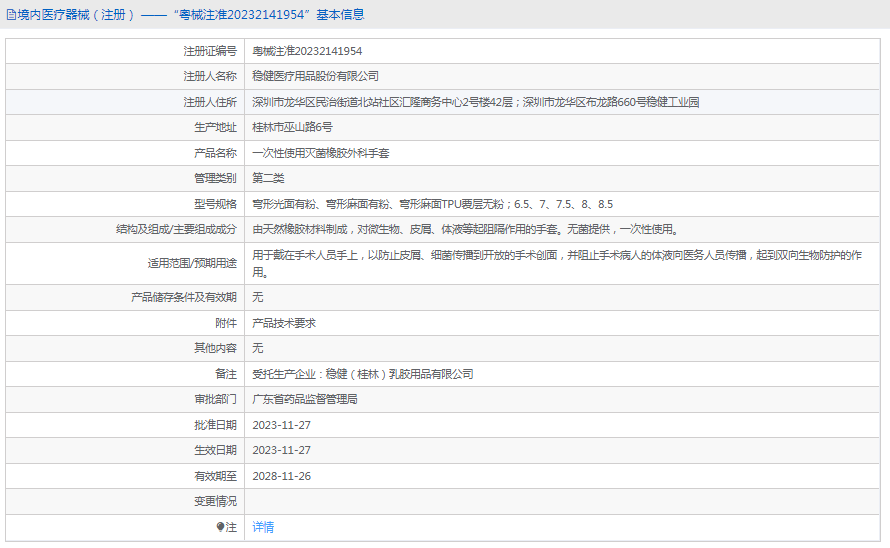Select the page title 境内医疗器械（注册）基本信息
Viewport: 890px width, 548px height.
pos(191,15)
